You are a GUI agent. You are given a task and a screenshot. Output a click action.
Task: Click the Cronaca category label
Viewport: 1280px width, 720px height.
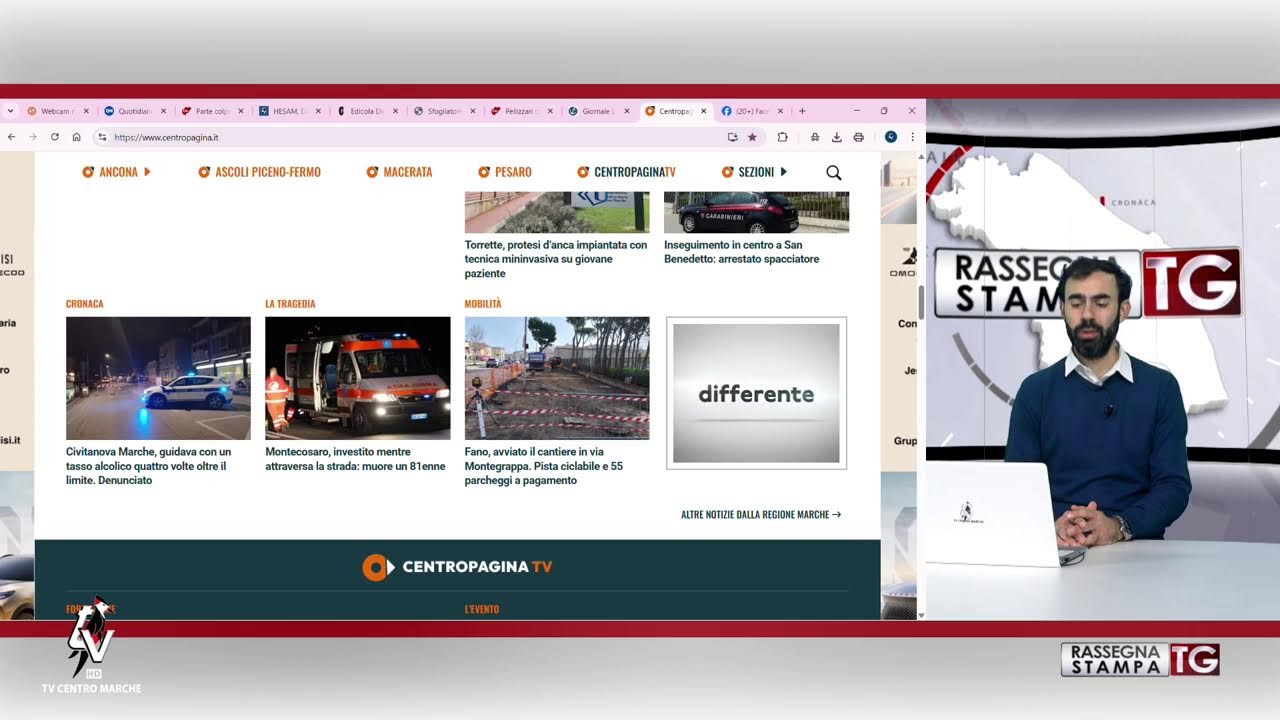85,304
